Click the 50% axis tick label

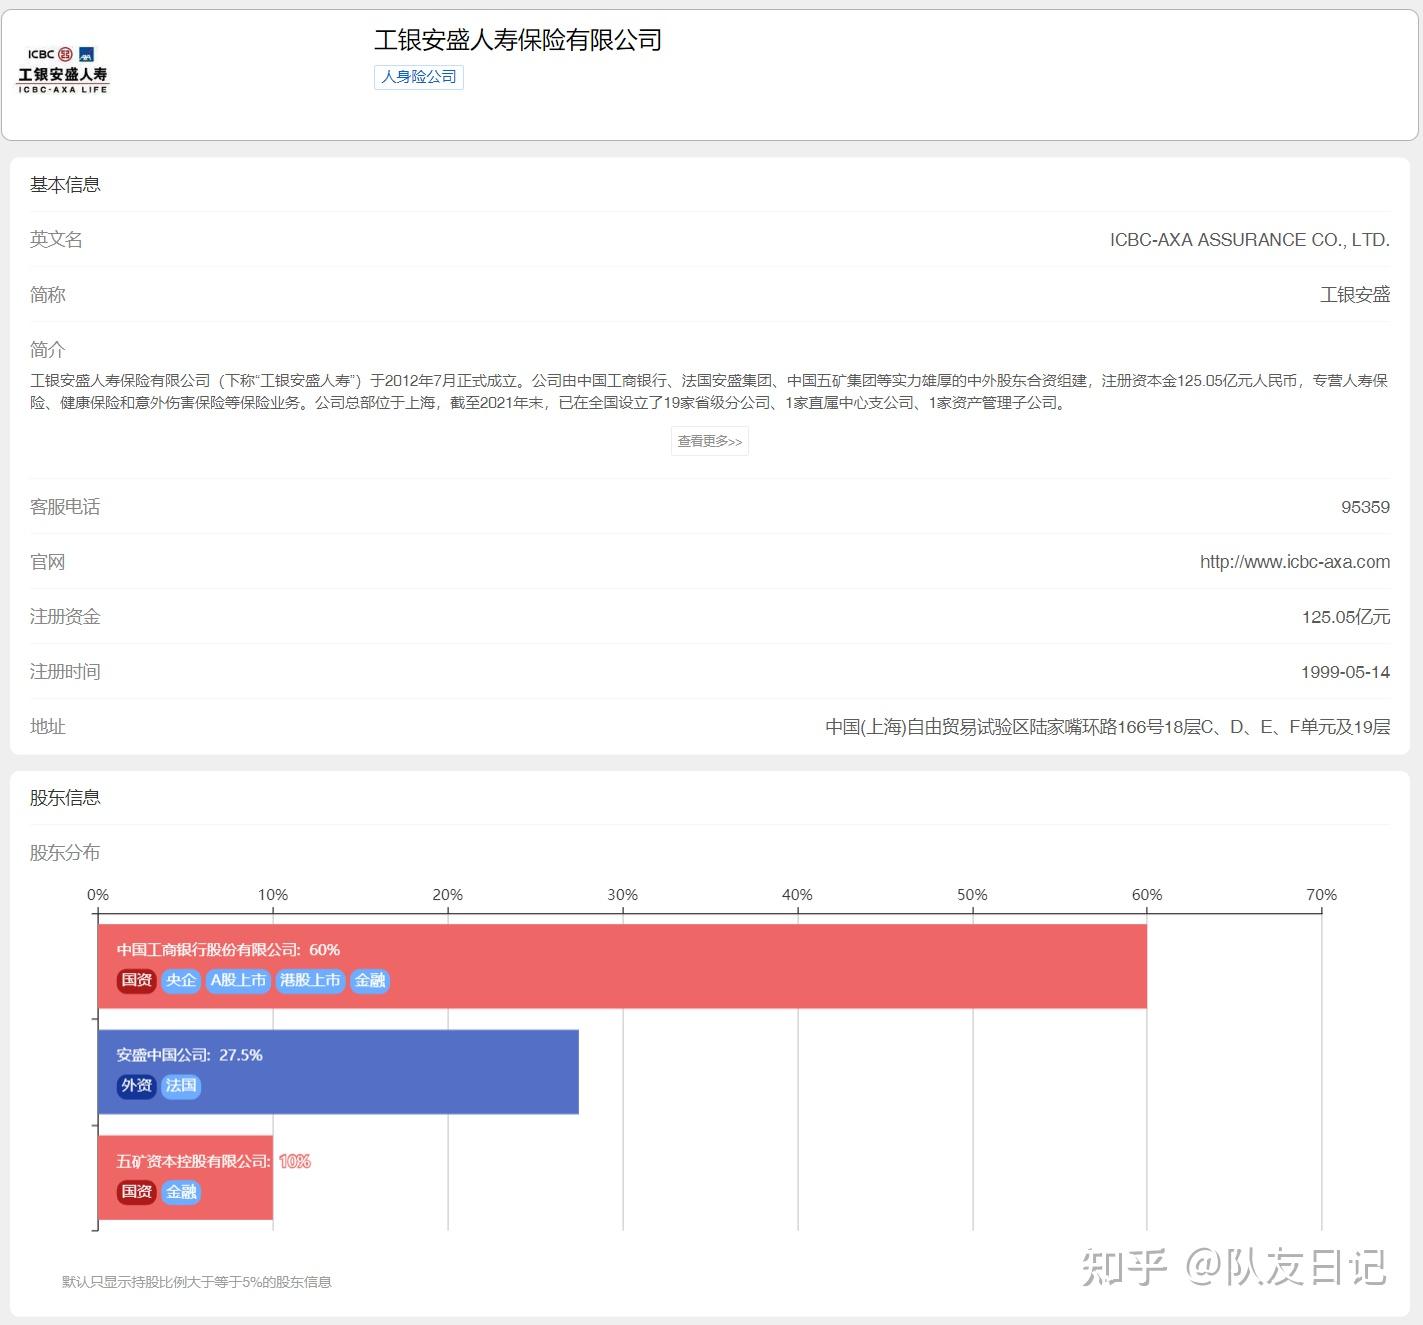[972, 895]
